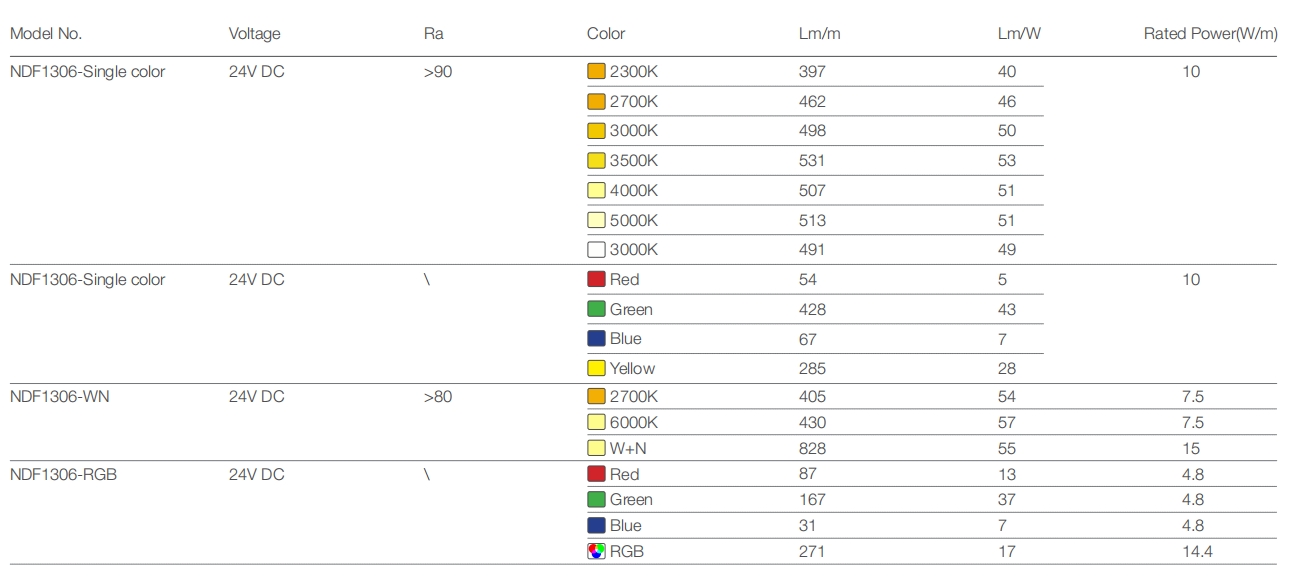Click the >90 Ra value
Screen dimensions: 1297x582
(x=438, y=72)
